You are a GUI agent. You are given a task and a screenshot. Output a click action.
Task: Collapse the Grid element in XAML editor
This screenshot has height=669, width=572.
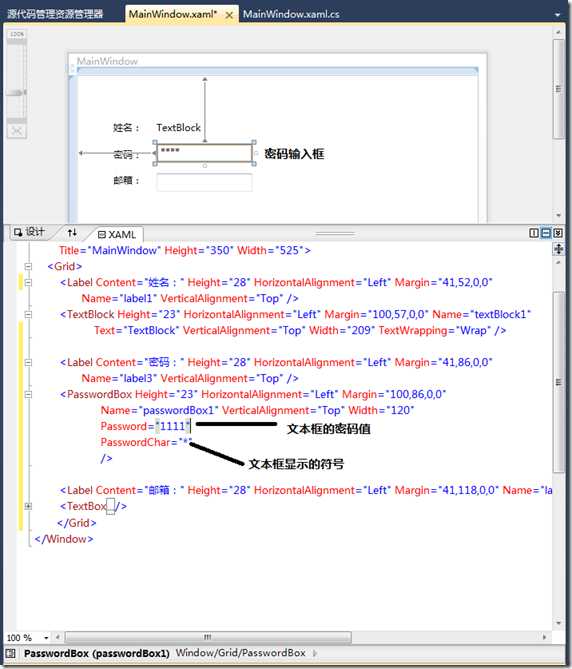[x=28, y=266]
